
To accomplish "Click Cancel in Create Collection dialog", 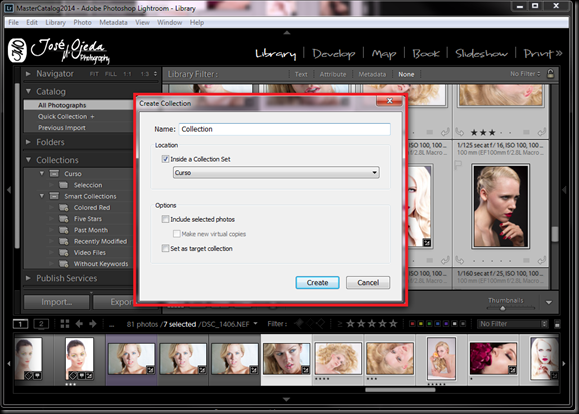I will [368, 283].
